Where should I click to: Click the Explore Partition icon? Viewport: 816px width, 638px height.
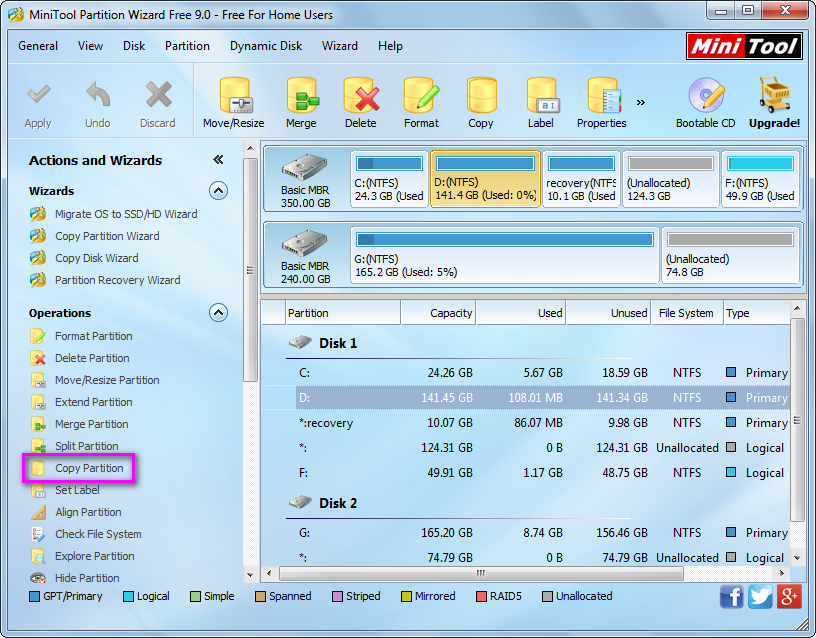[37, 556]
